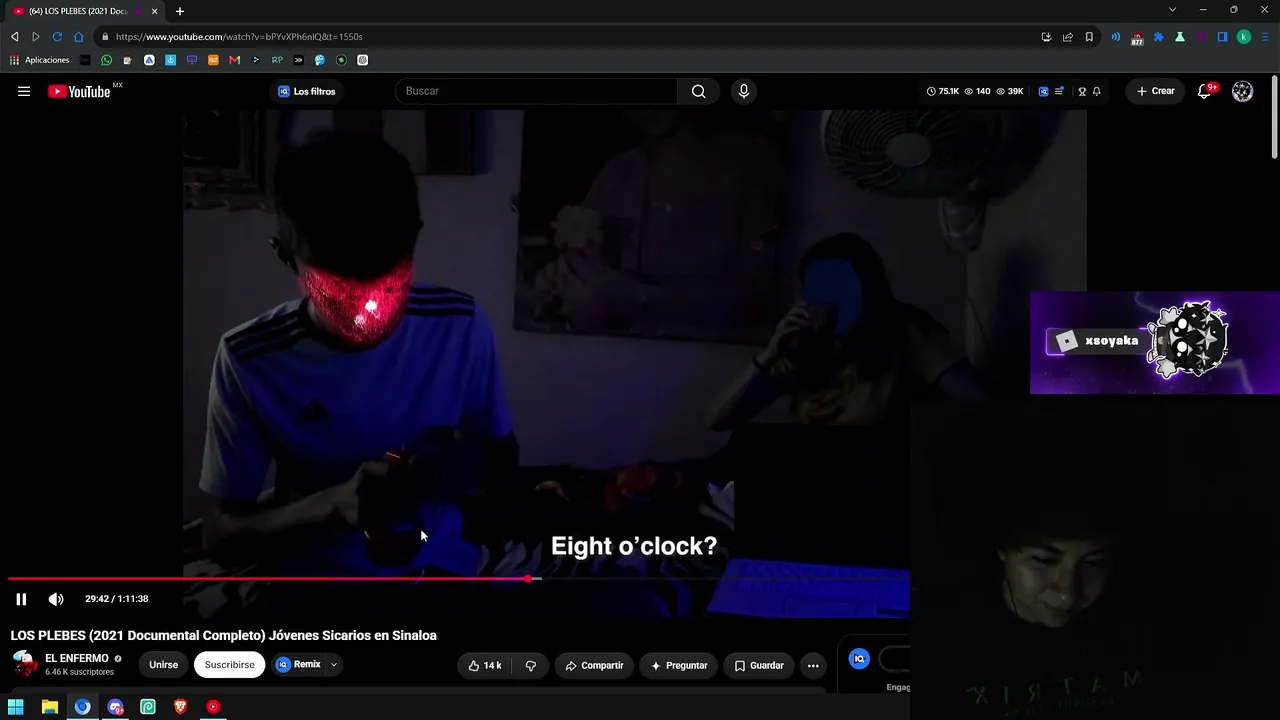
Task: Open the YouTube account avatar menu
Action: tap(1242, 91)
